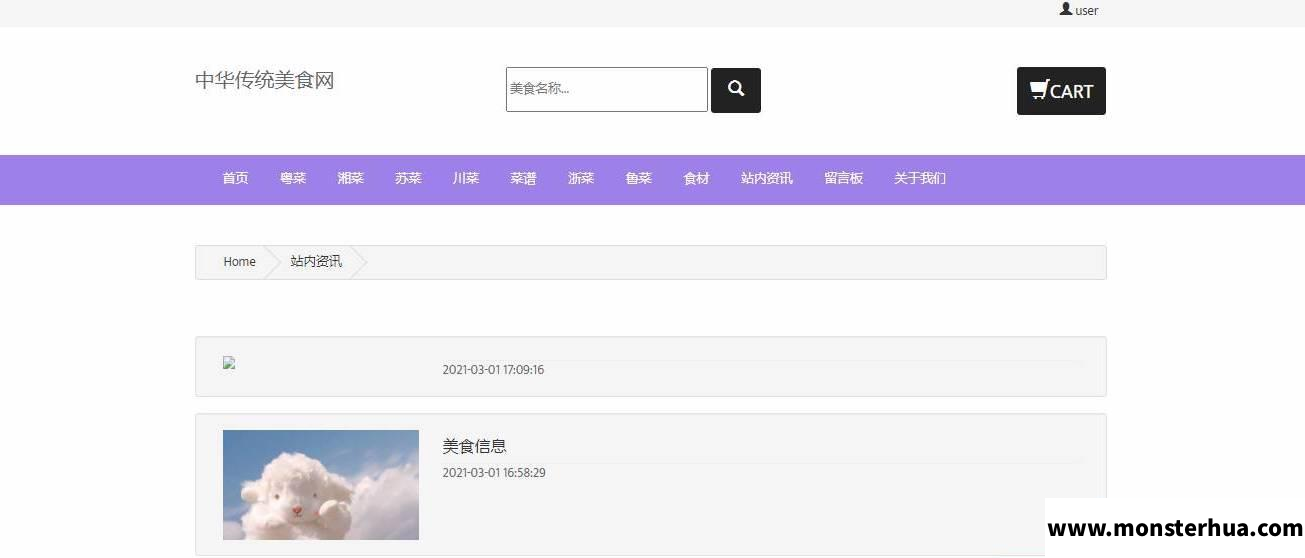Click the 站内资讯 breadcrumb
The width and height of the screenshot is (1305, 558).
pyautogui.click(x=316, y=262)
